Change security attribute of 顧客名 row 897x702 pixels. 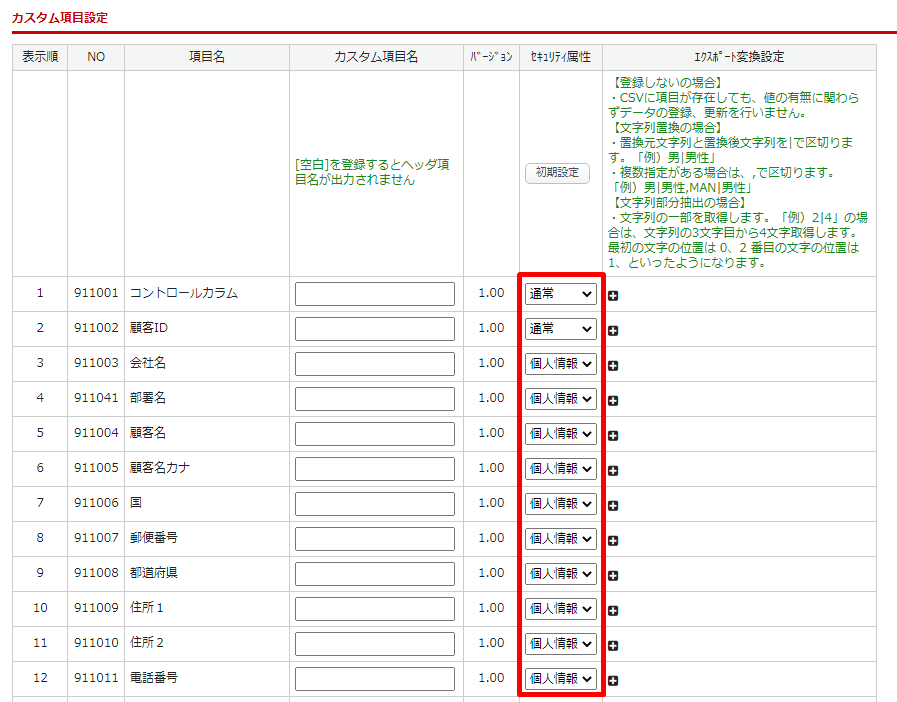[x=560, y=434]
